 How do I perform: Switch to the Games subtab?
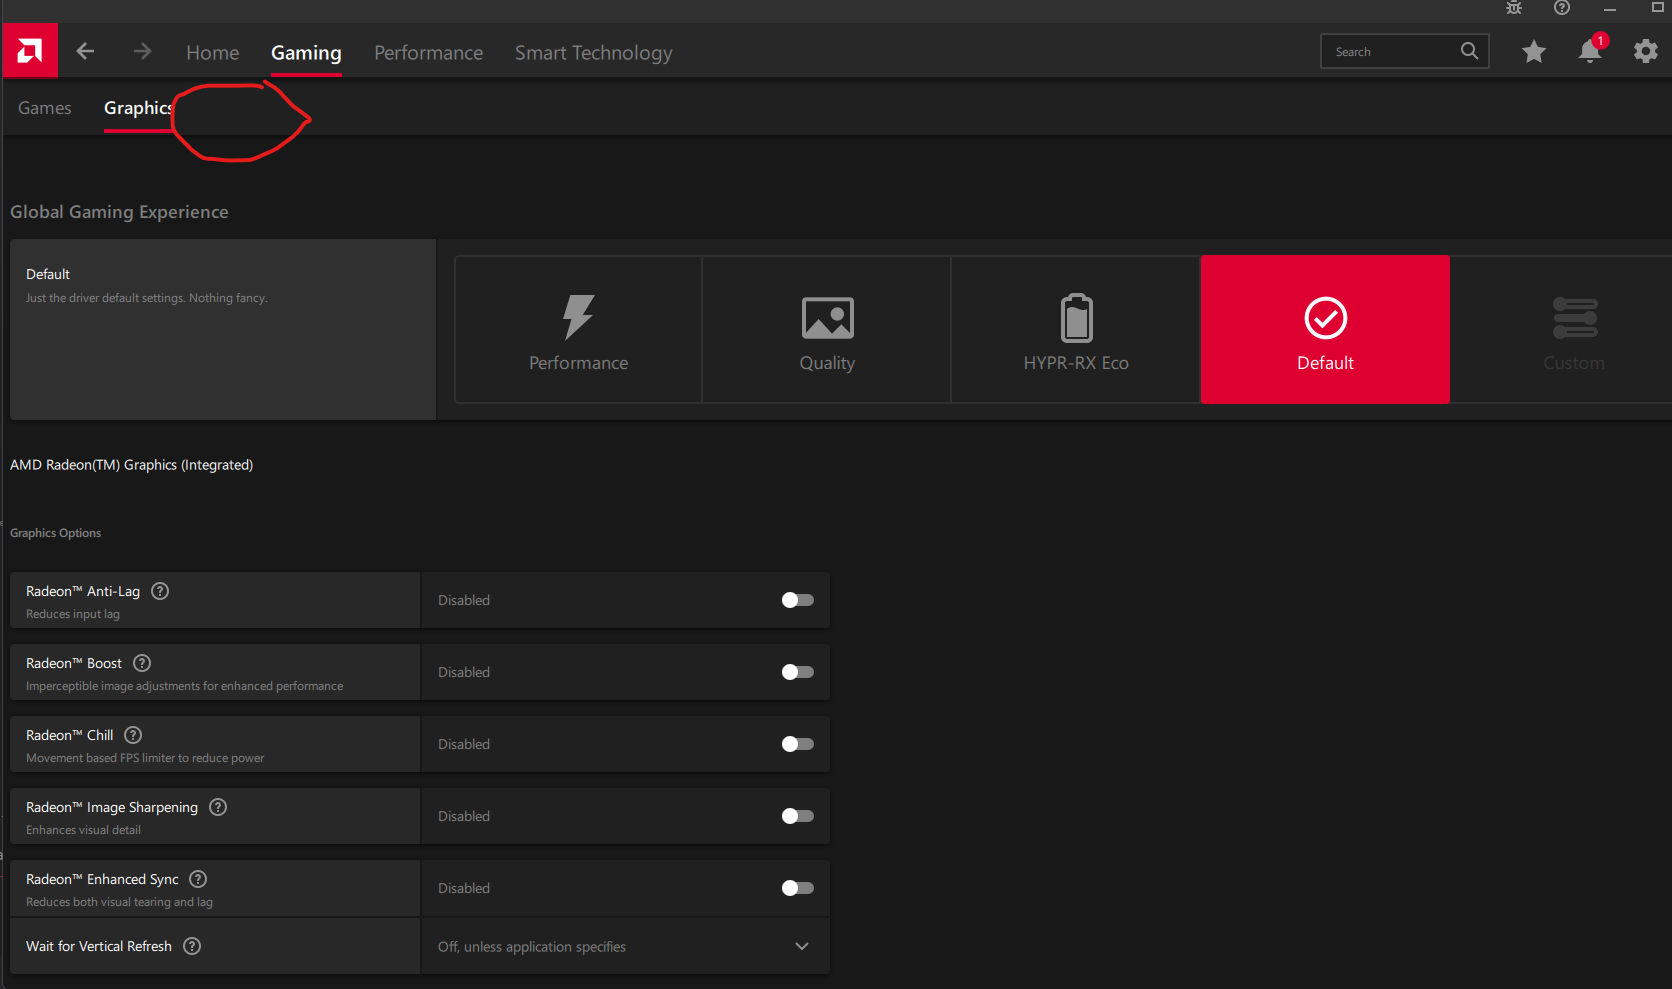[x=45, y=108]
